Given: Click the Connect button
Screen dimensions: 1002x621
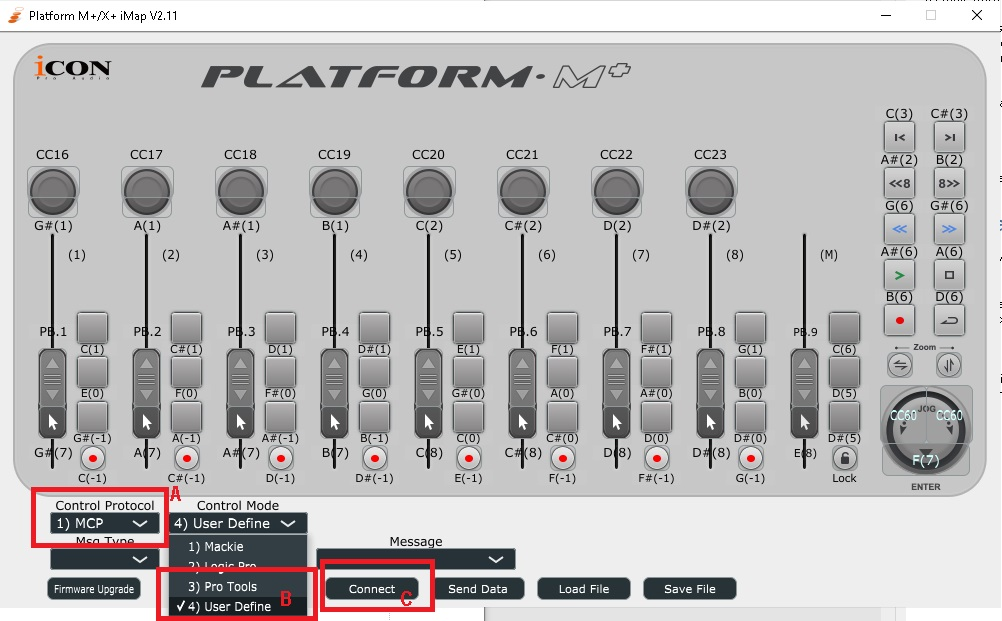Looking at the screenshot, I should pyautogui.click(x=372, y=589).
